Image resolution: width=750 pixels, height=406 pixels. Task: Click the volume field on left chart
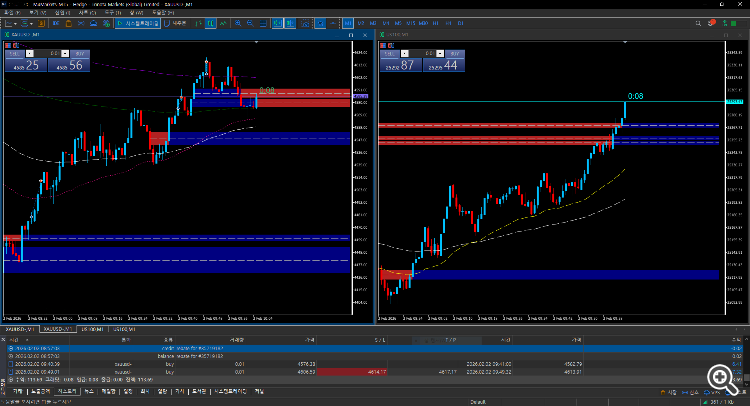[47, 54]
